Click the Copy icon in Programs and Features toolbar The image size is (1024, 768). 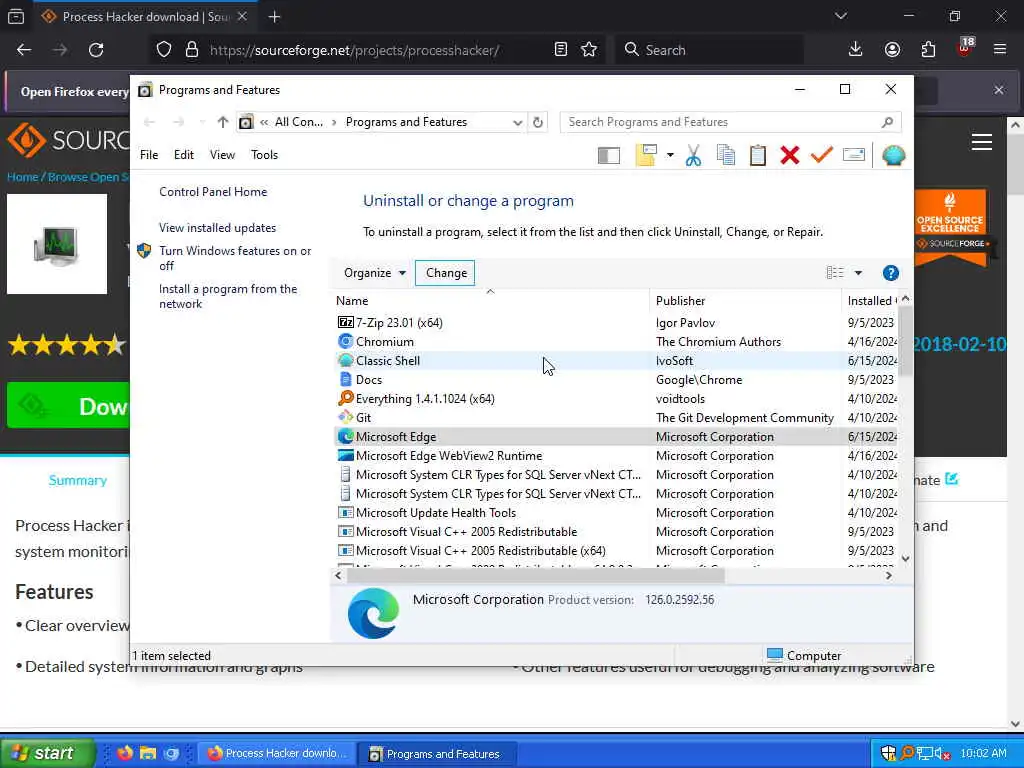(x=726, y=155)
